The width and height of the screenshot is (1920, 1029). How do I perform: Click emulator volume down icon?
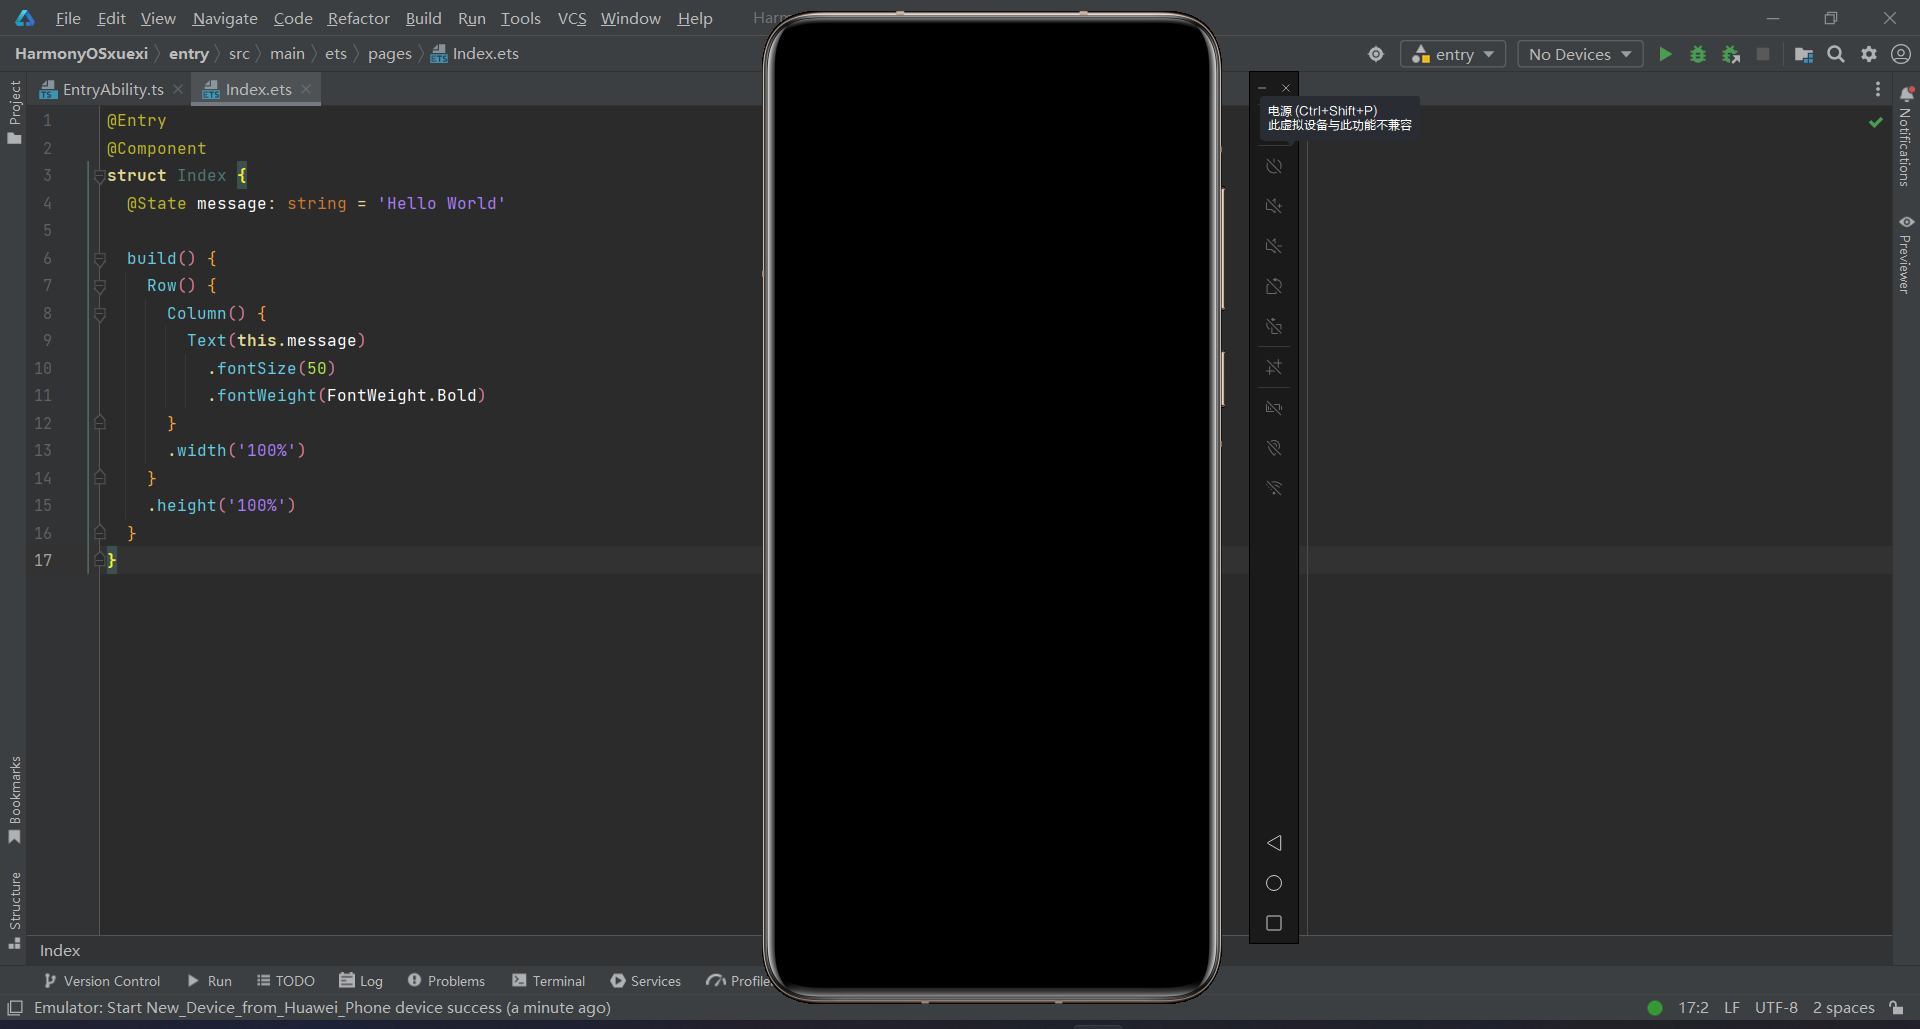click(x=1274, y=246)
